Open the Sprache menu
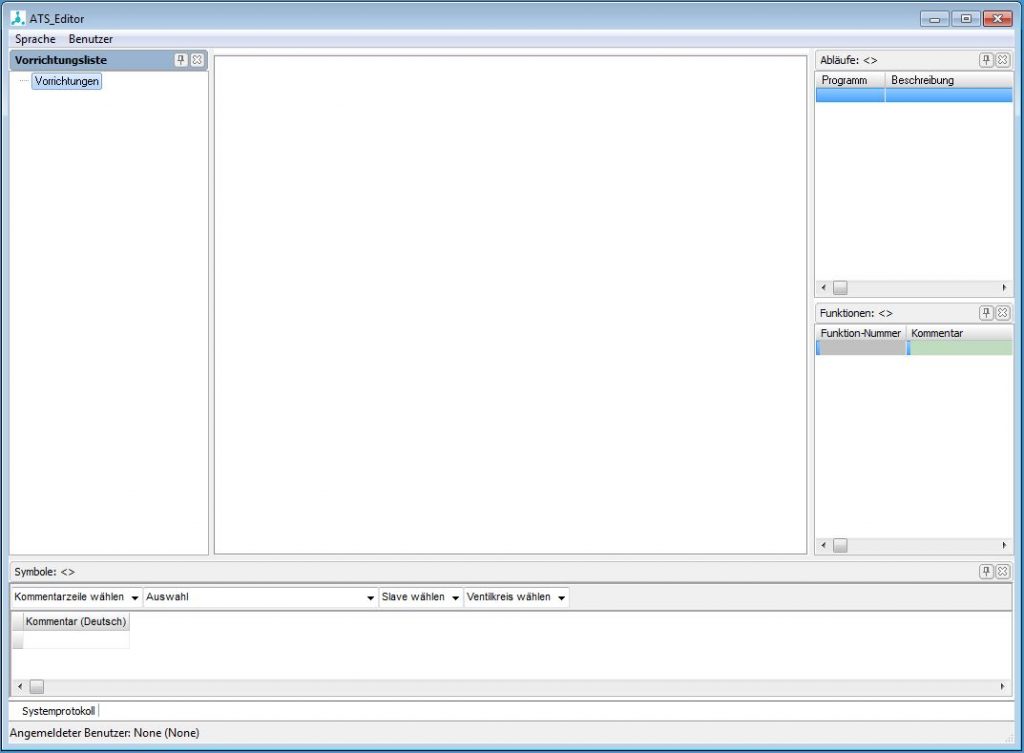 tap(33, 39)
